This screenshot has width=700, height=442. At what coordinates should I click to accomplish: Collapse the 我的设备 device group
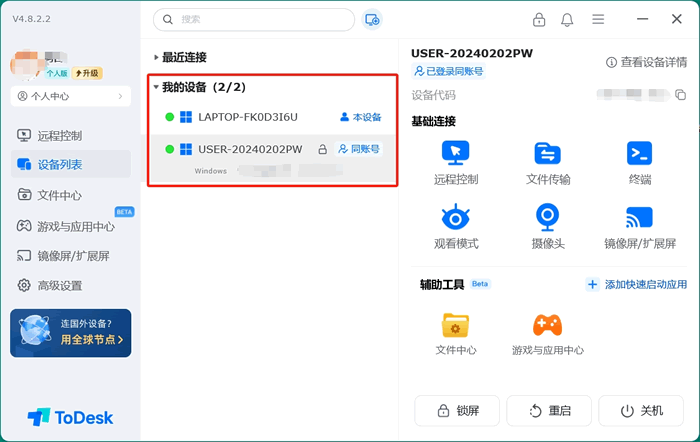156,88
